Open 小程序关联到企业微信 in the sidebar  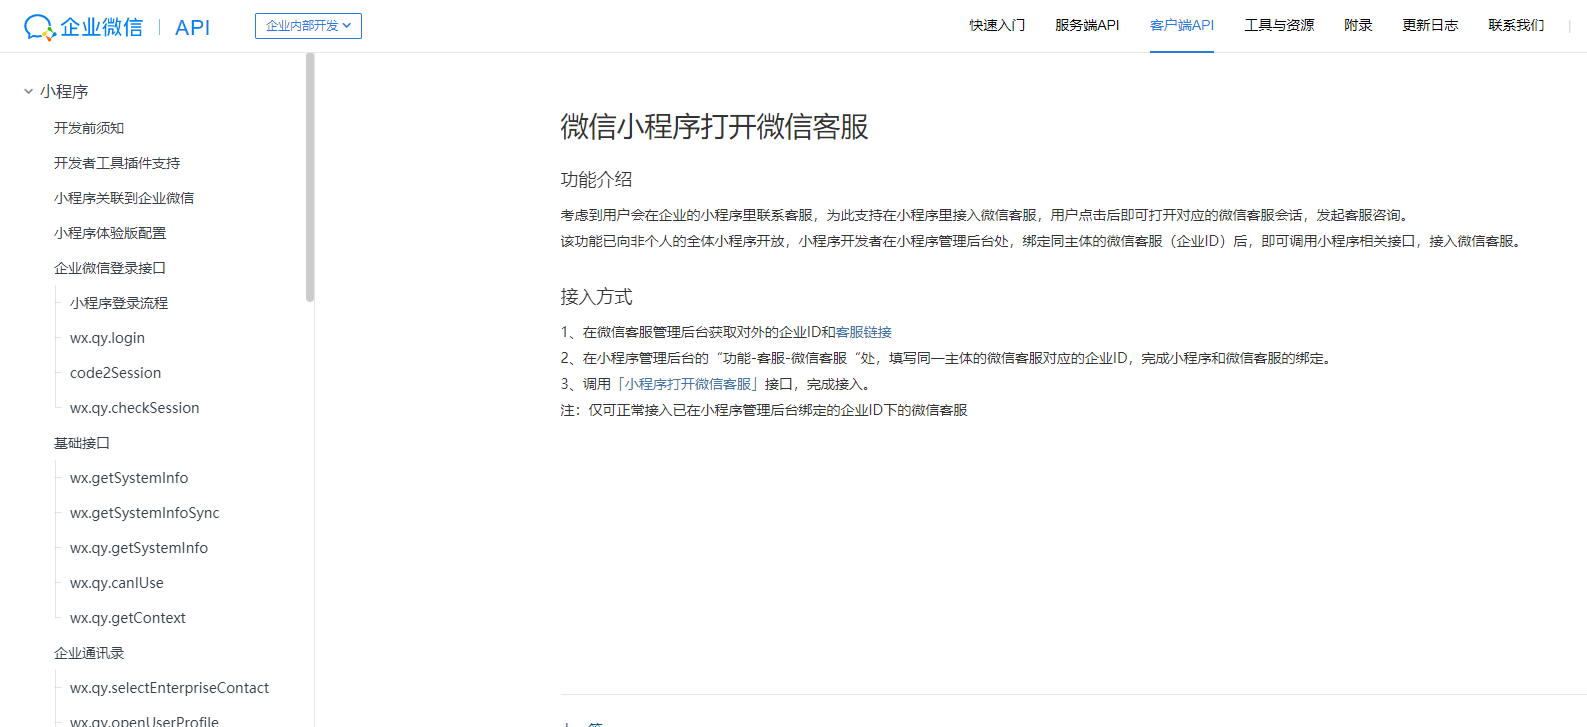pos(124,198)
